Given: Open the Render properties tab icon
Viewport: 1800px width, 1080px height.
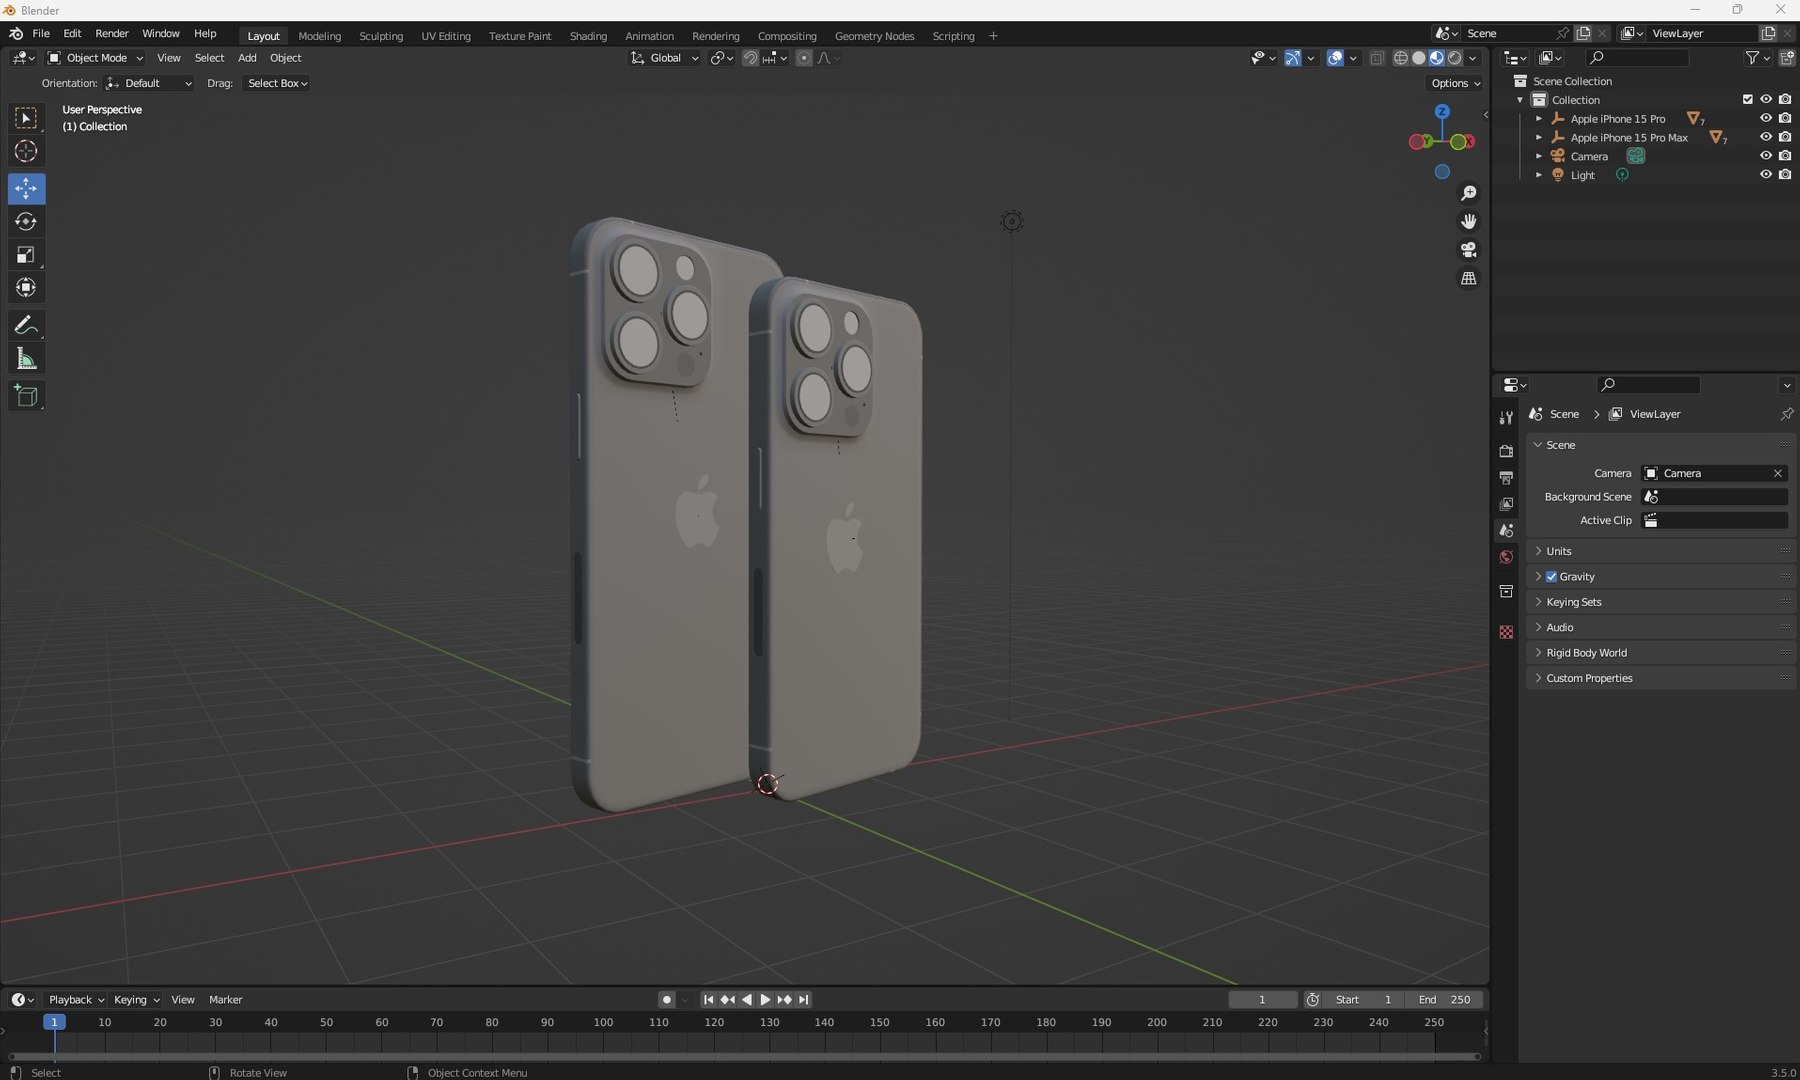Looking at the screenshot, I should tap(1506, 451).
